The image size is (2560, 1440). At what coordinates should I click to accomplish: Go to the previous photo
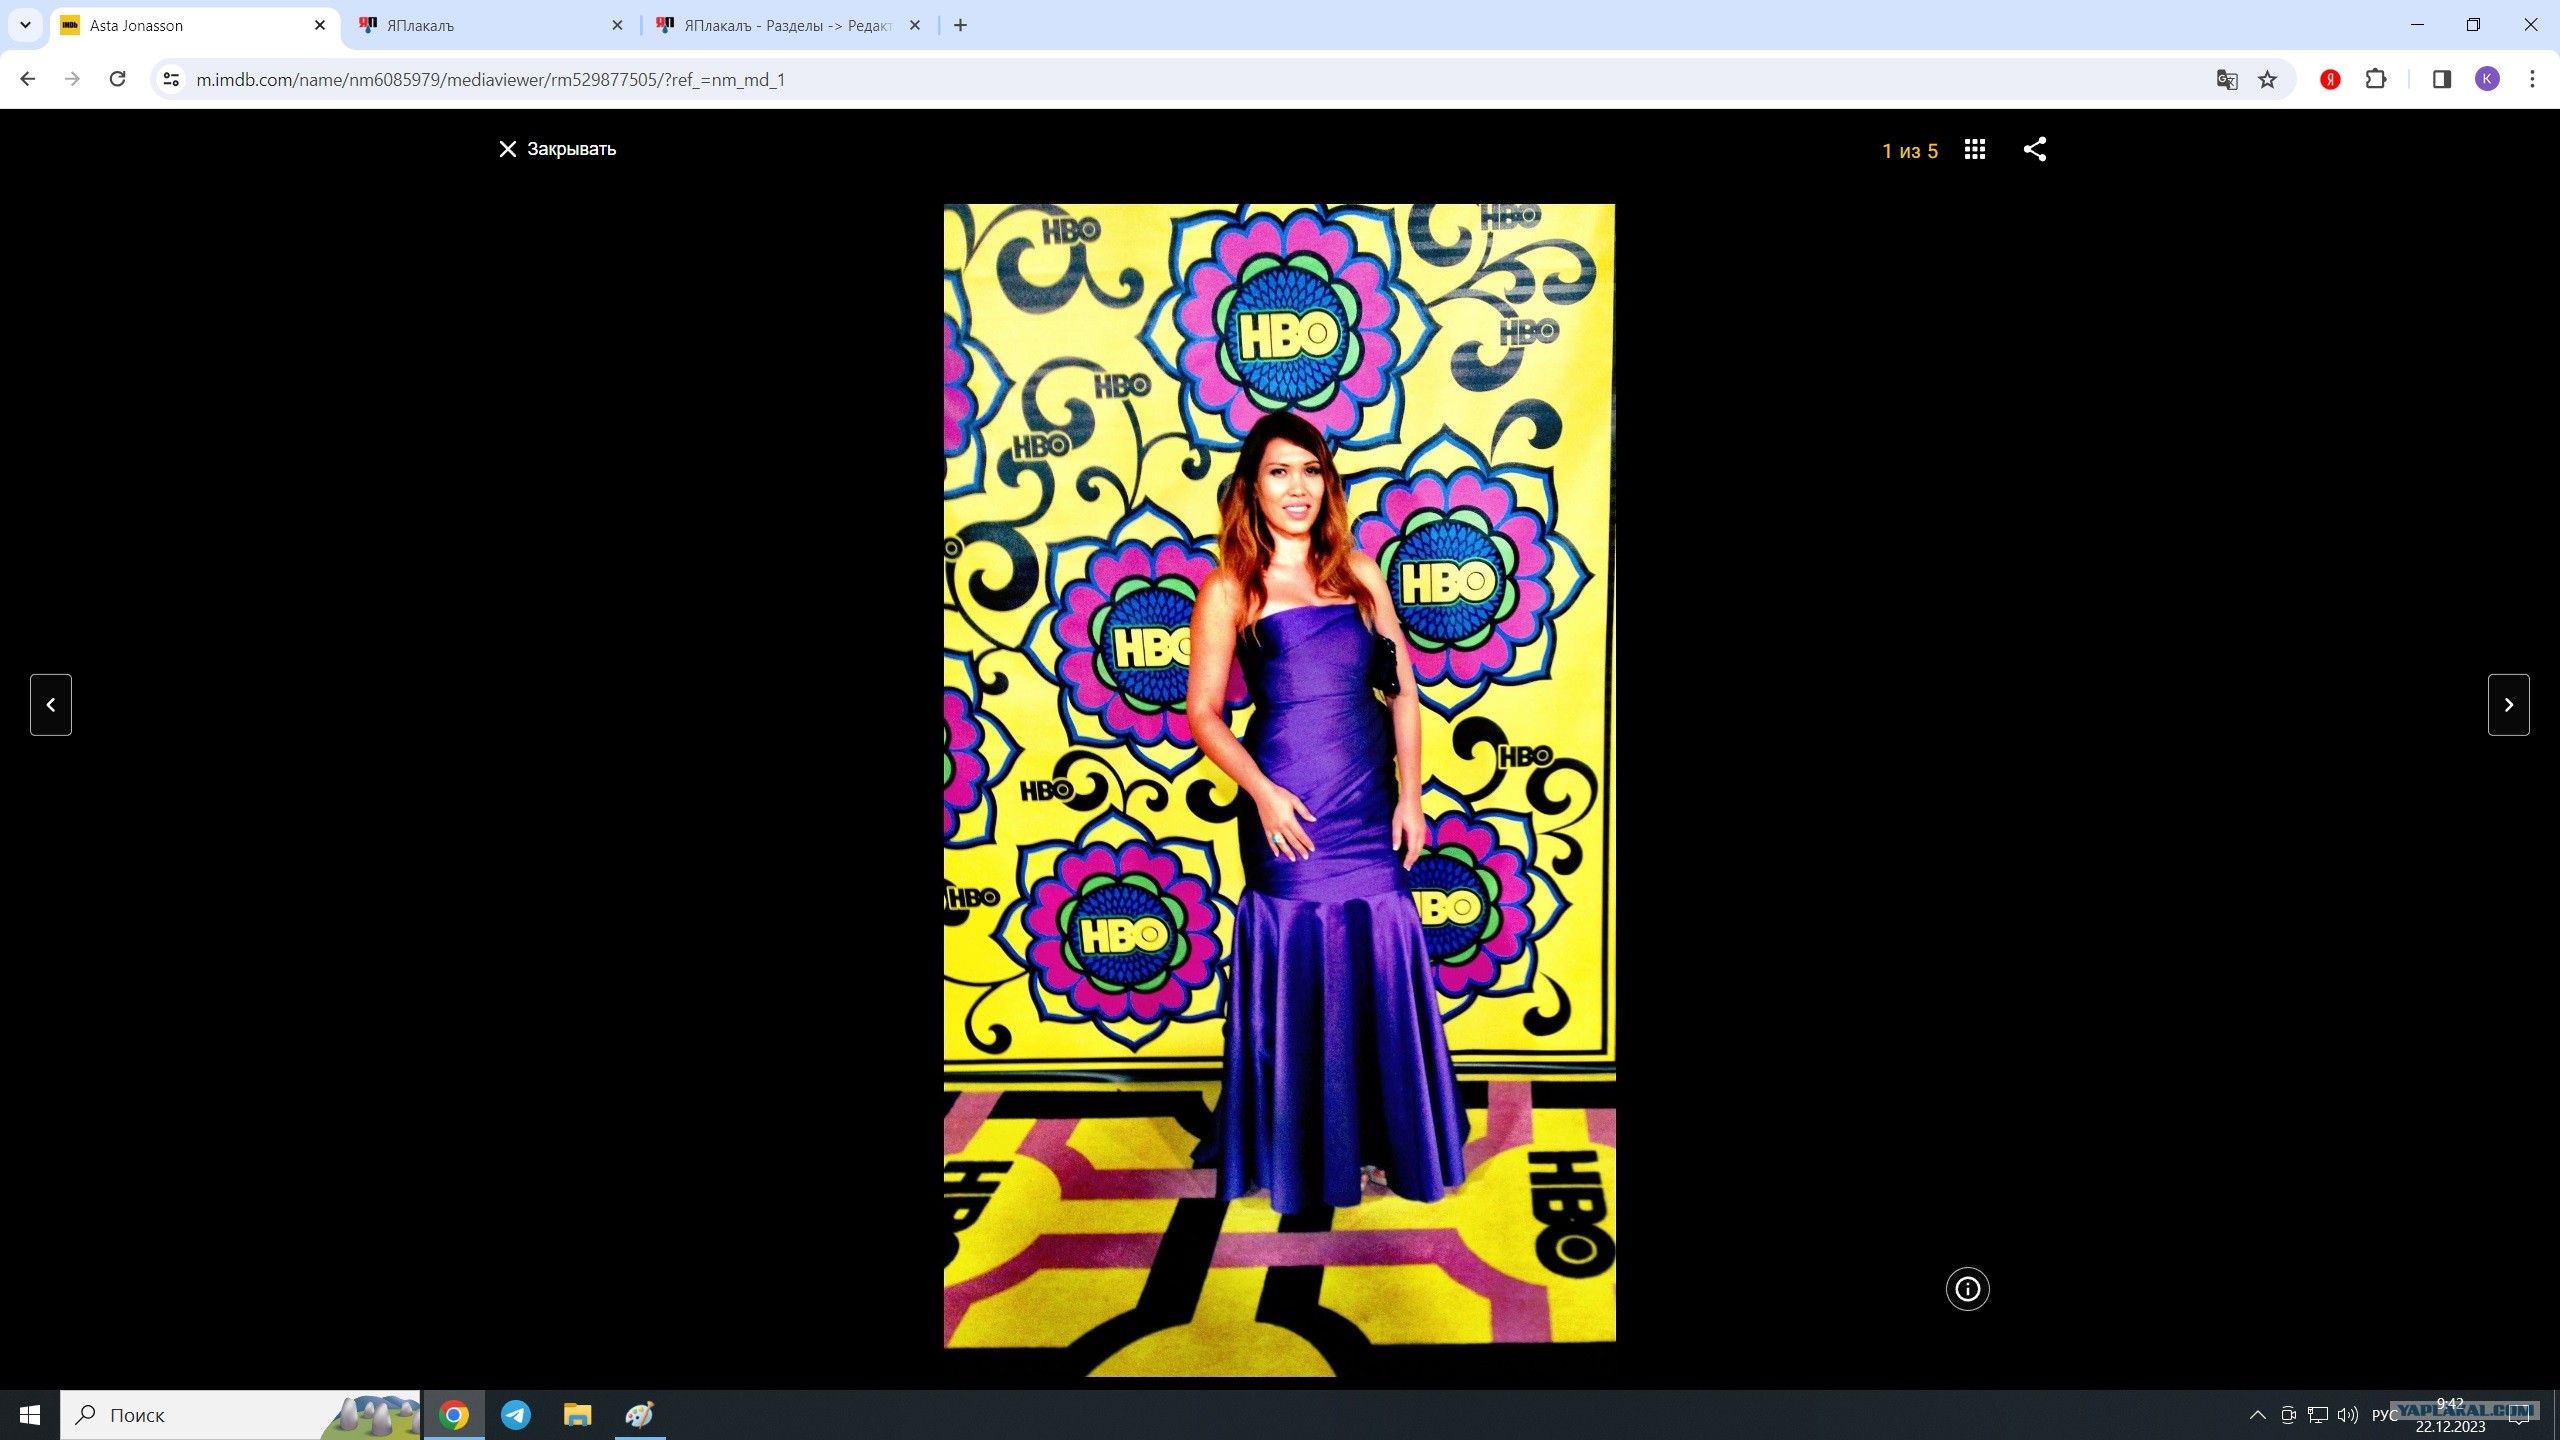[51, 705]
